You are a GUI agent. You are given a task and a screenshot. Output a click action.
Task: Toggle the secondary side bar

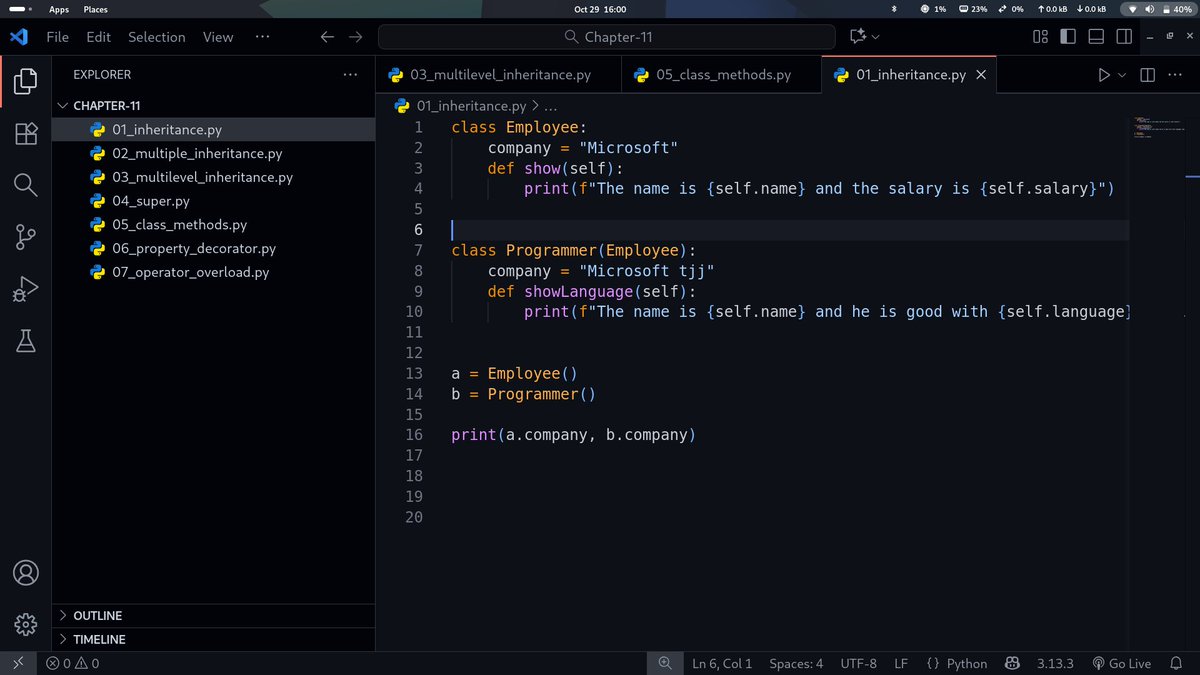tap(1124, 37)
